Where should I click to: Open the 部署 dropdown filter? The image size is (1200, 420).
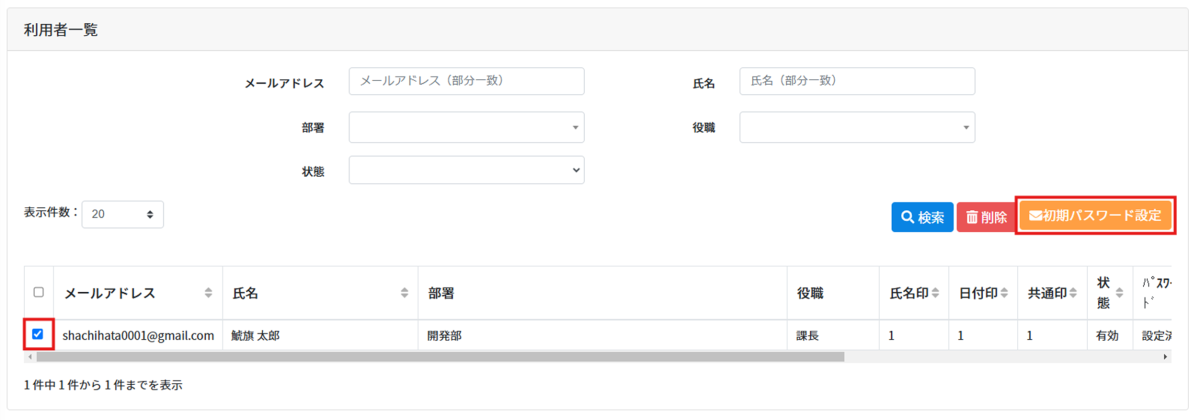click(466, 127)
